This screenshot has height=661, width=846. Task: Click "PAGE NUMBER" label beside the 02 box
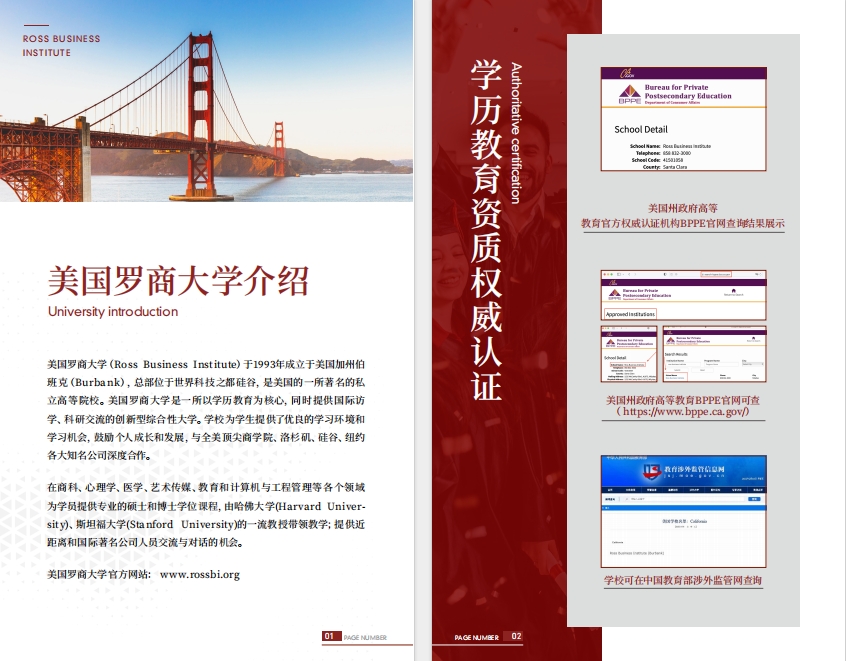(476, 637)
